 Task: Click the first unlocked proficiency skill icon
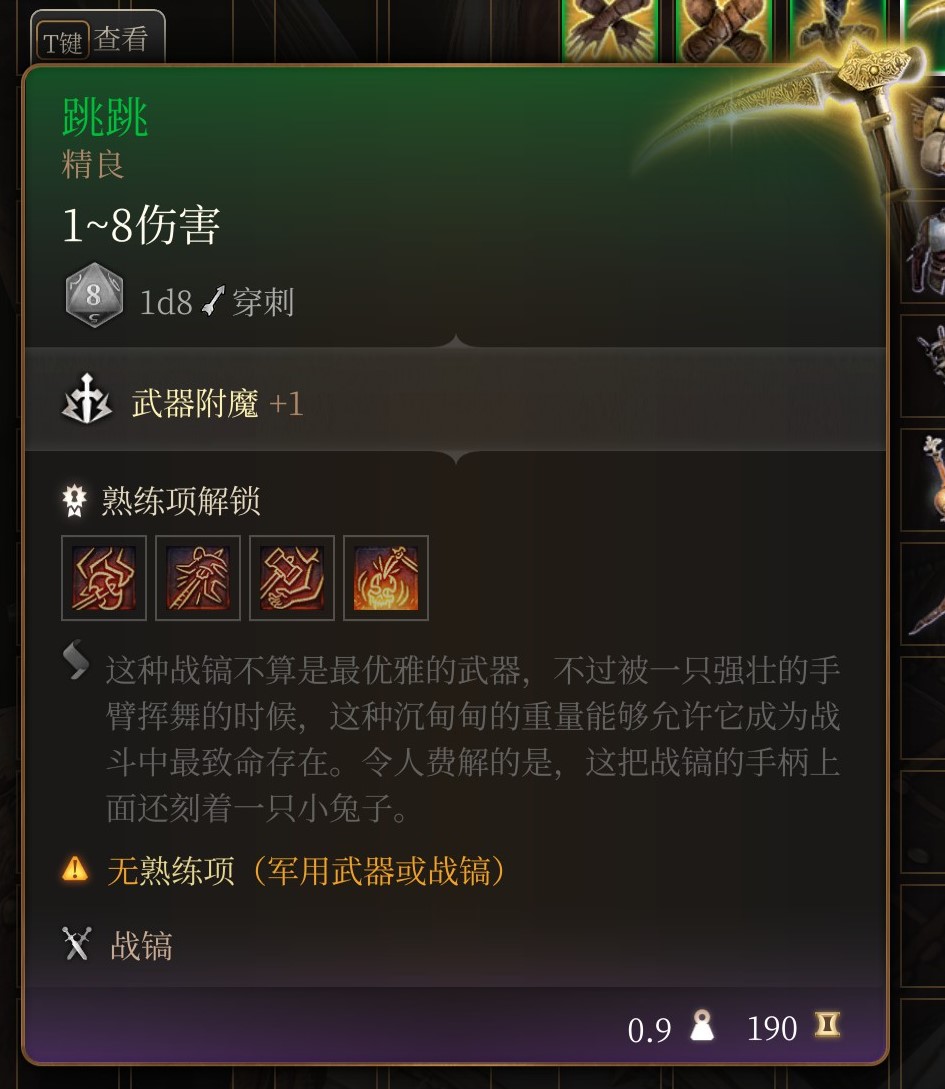(x=104, y=578)
